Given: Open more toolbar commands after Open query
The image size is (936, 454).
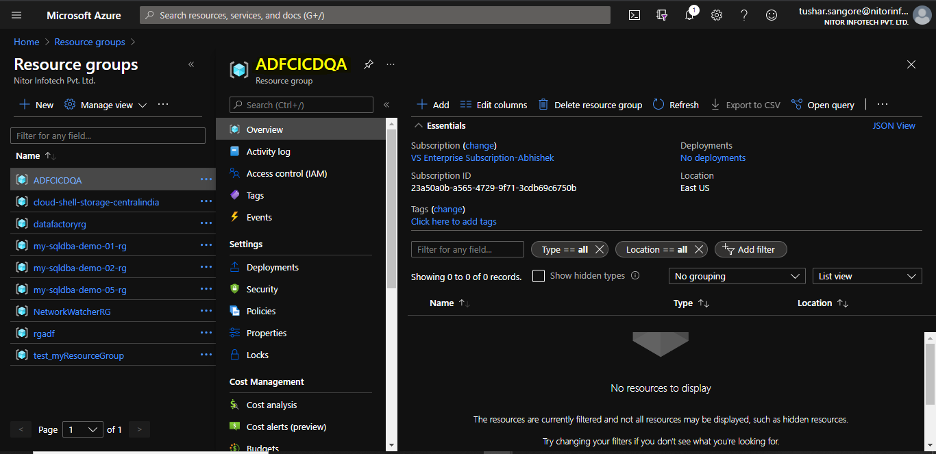Looking at the screenshot, I should coord(882,104).
